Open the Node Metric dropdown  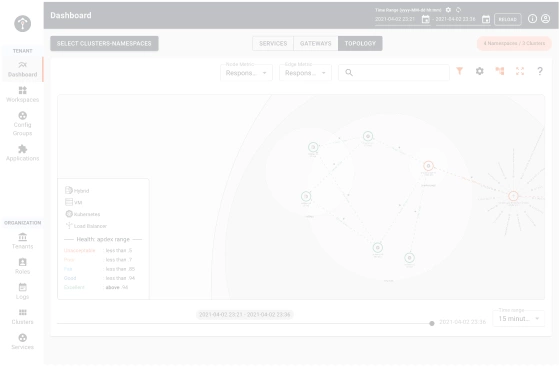coord(246,73)
